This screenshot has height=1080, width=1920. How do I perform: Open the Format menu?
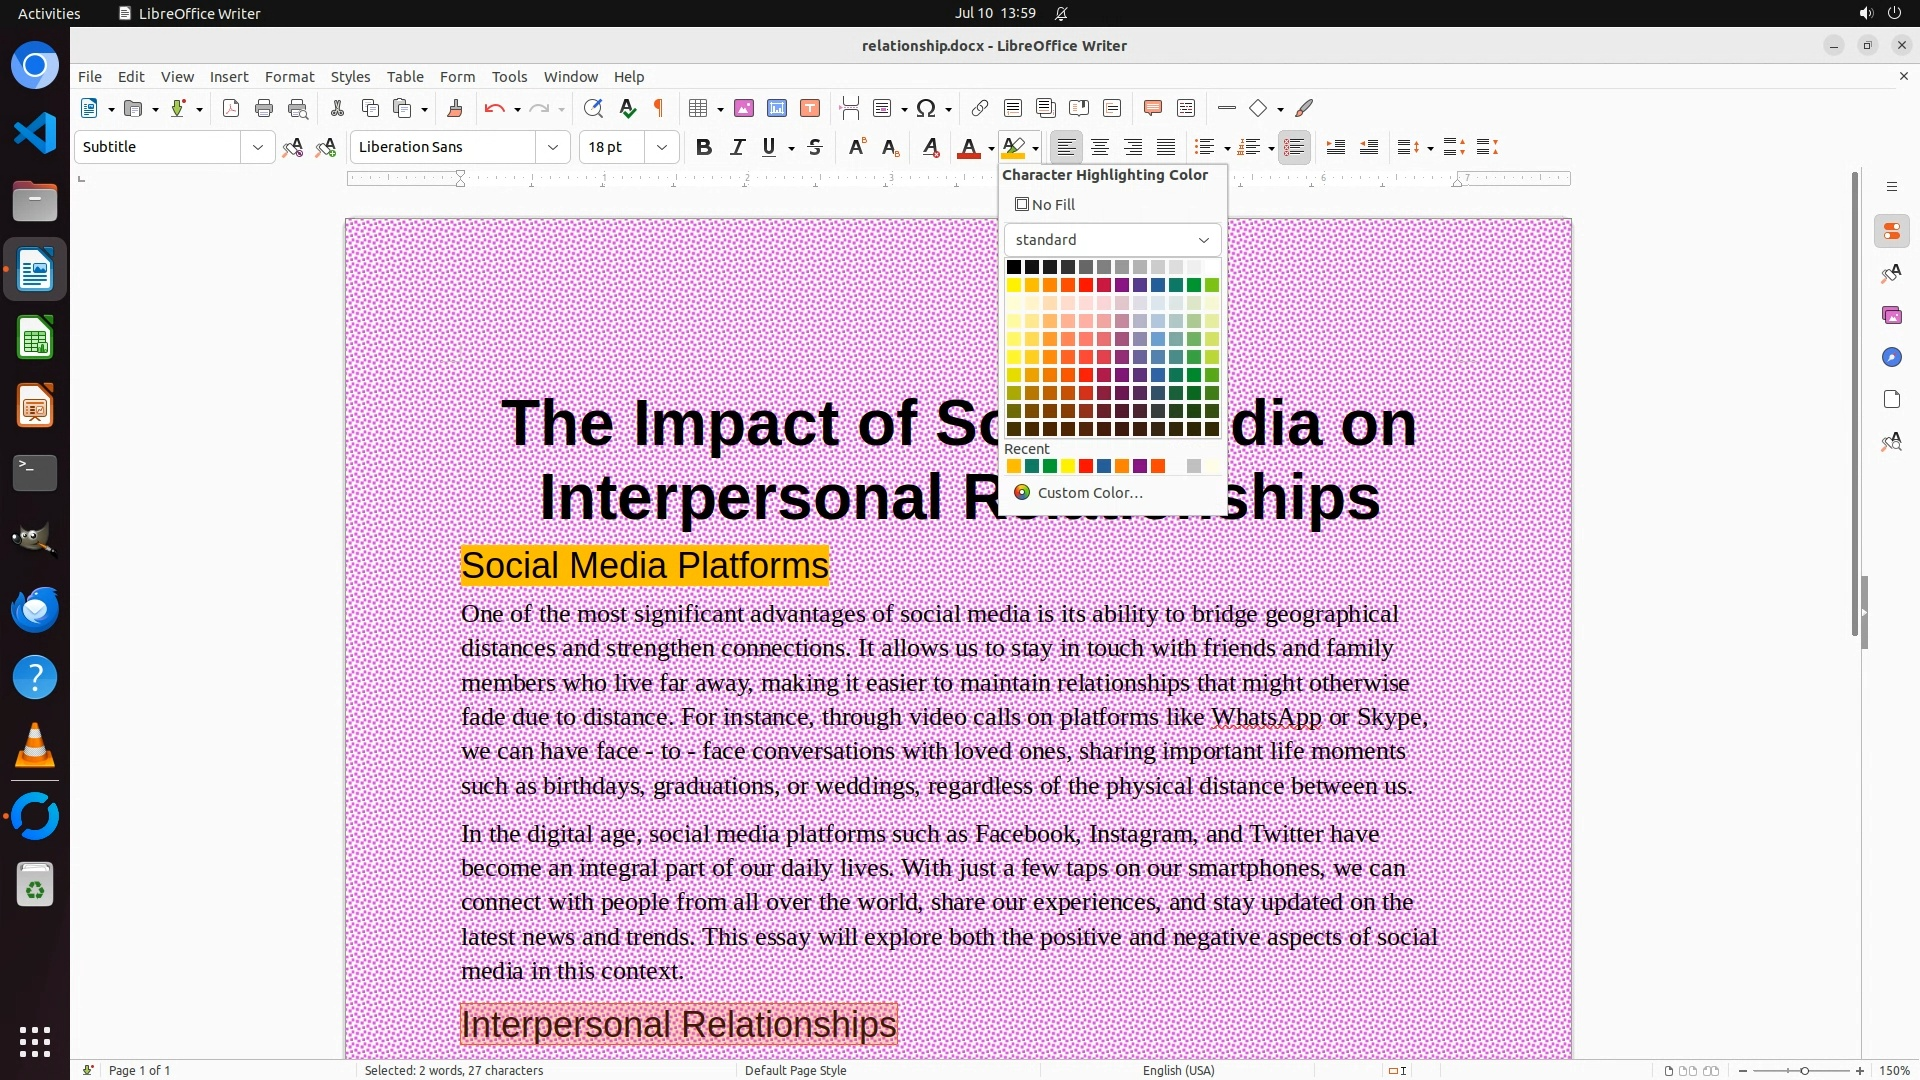pyautogui.click(x=289, y=77)
